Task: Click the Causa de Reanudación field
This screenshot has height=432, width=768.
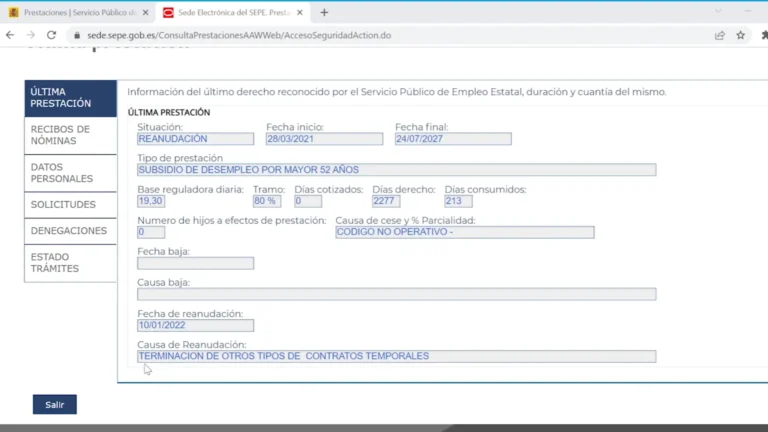Action: coord(397,356)
